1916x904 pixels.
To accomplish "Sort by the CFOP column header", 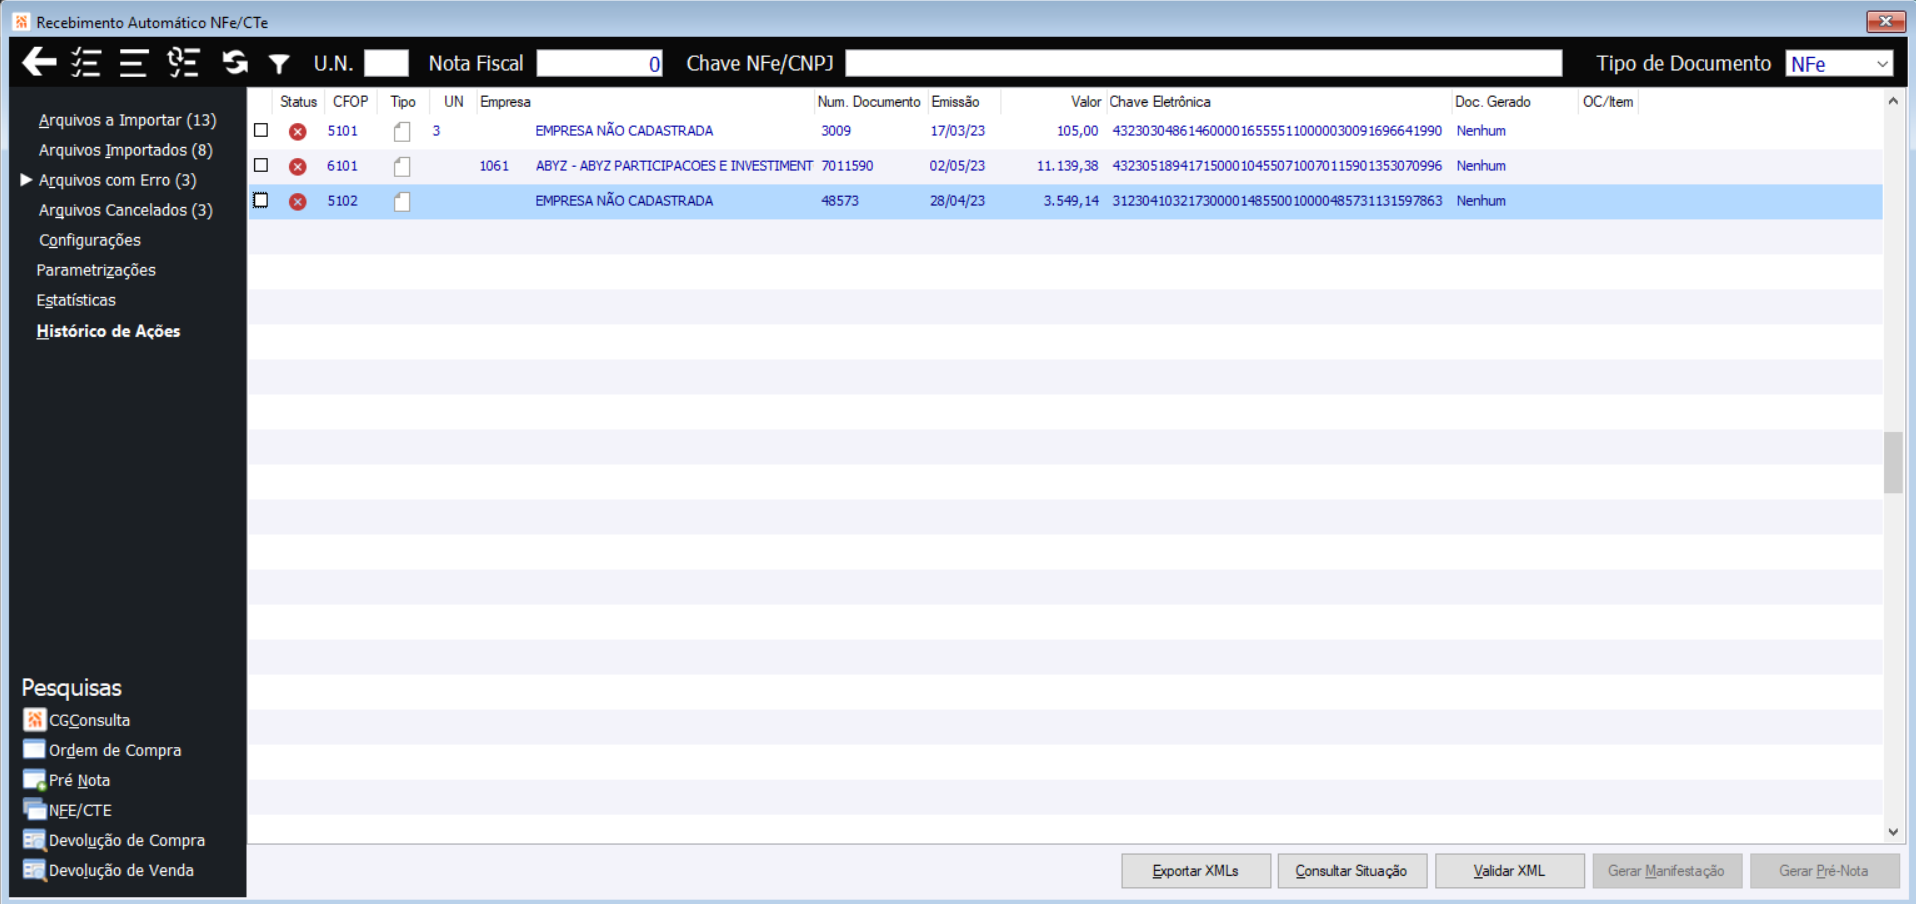I will [x=351, y=102].
